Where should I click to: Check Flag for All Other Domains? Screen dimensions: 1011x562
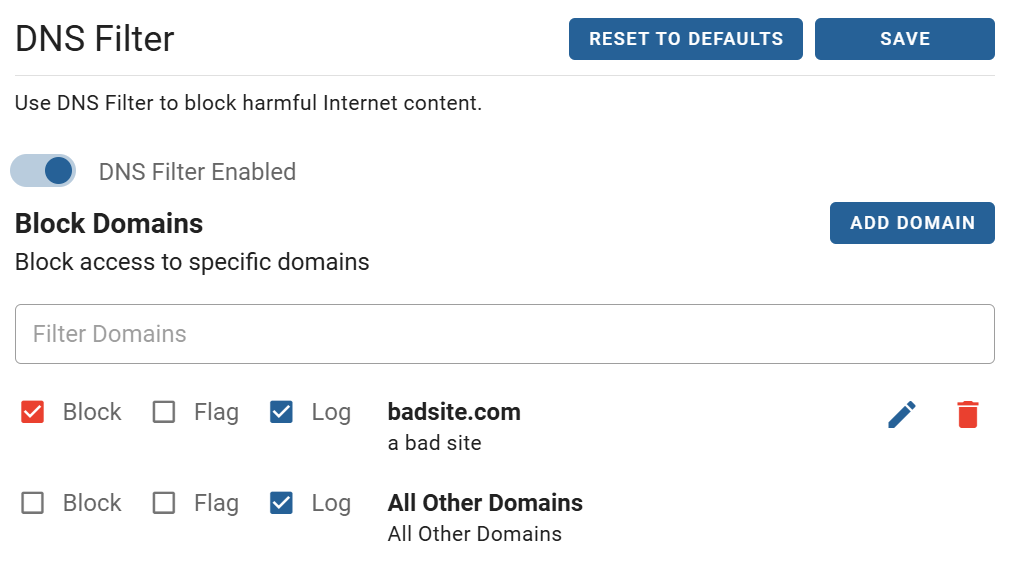pyautogui.click(x=164, y=503)
